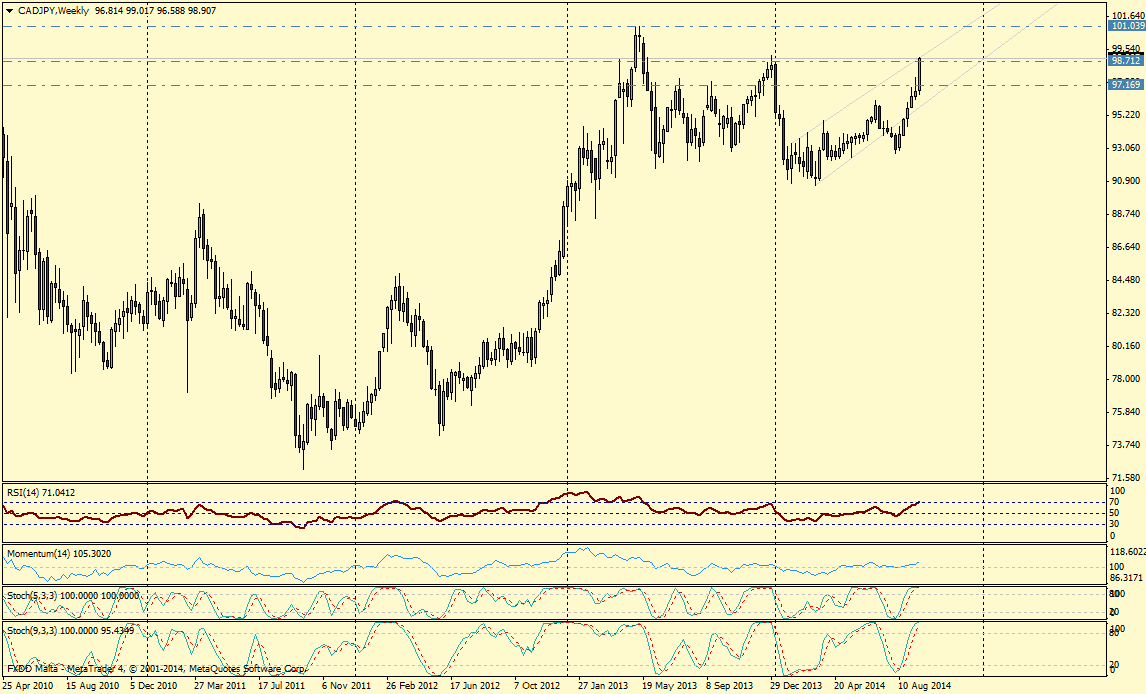Click the 118.6022 Momentum scale value

(x=1127, y=551)
